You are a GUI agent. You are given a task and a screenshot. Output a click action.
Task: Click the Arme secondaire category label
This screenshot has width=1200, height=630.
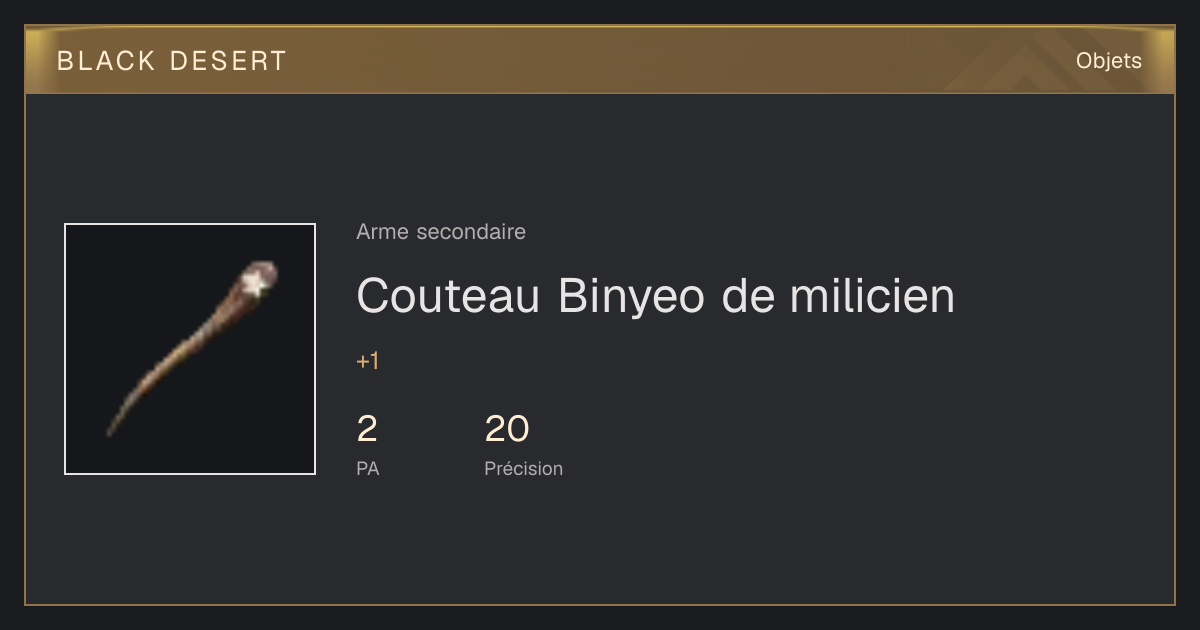(x=441, y=232)
